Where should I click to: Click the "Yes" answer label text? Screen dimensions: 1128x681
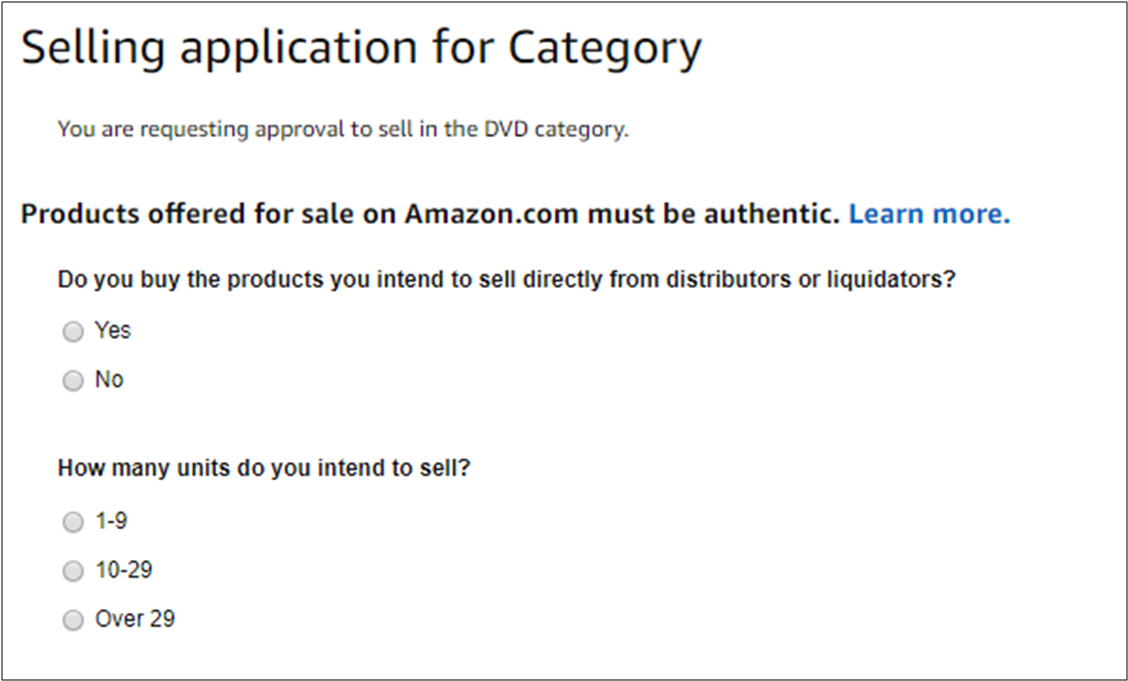(x=112, y=330)
